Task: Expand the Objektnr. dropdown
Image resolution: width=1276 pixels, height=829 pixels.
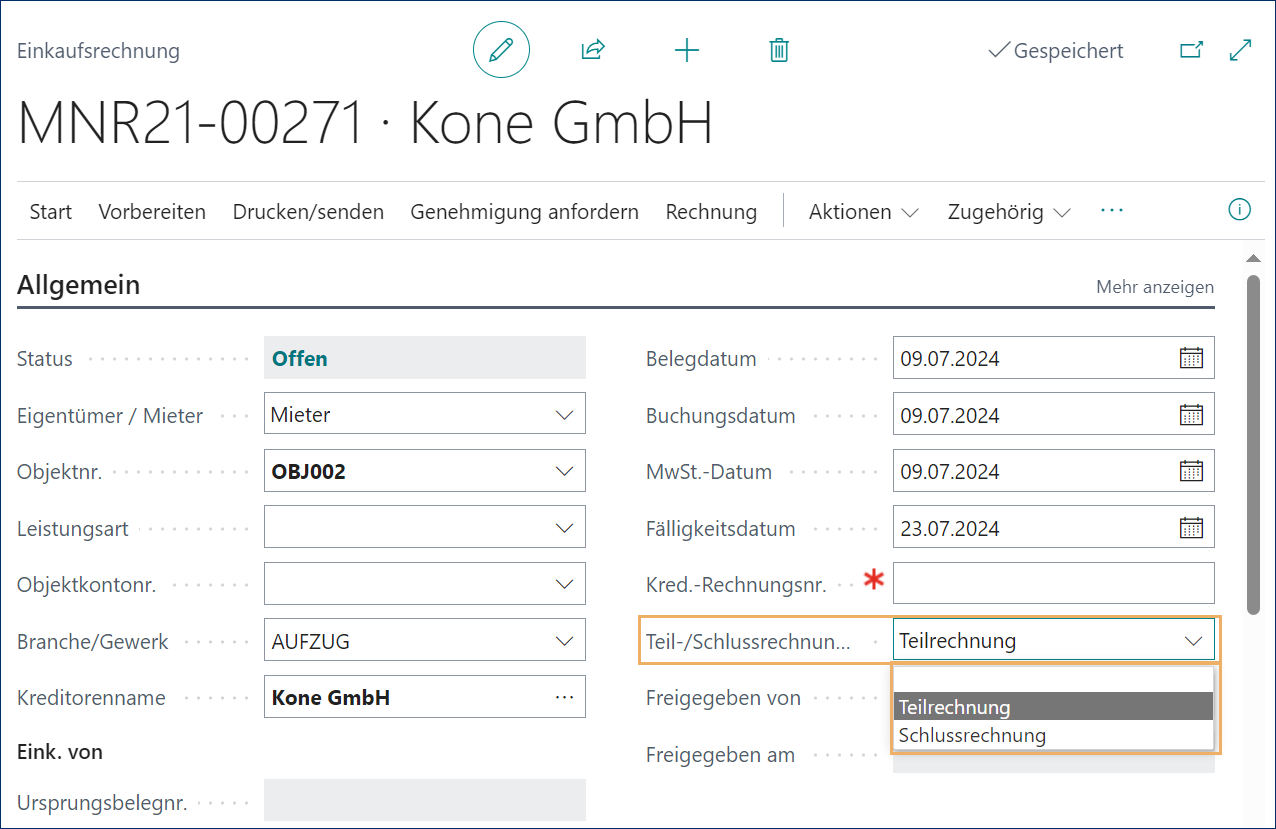Action: (567, 470)
